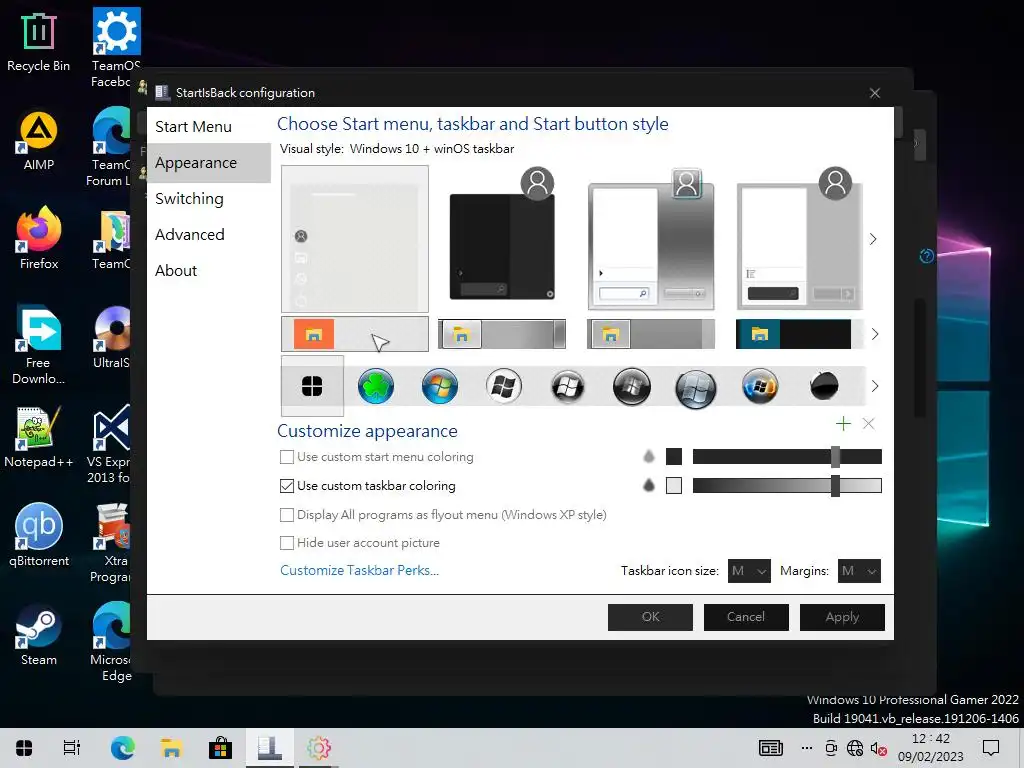Launch Steam from desktop
The image size is (1024, 768).
pyautogui.click(x=38, y=635)
